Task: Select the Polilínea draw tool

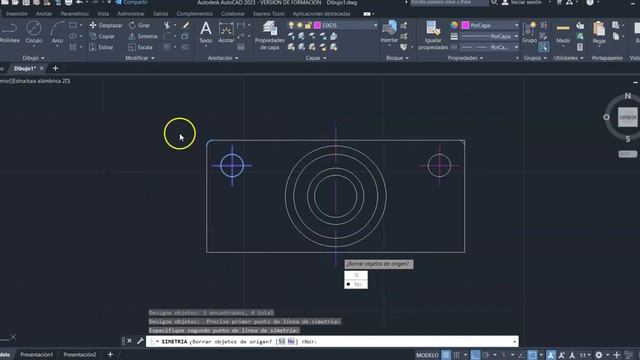Action: 9,33
